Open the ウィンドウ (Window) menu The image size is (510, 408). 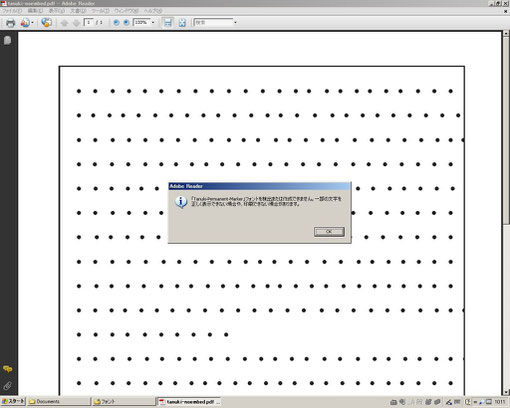tap(126, 11)
